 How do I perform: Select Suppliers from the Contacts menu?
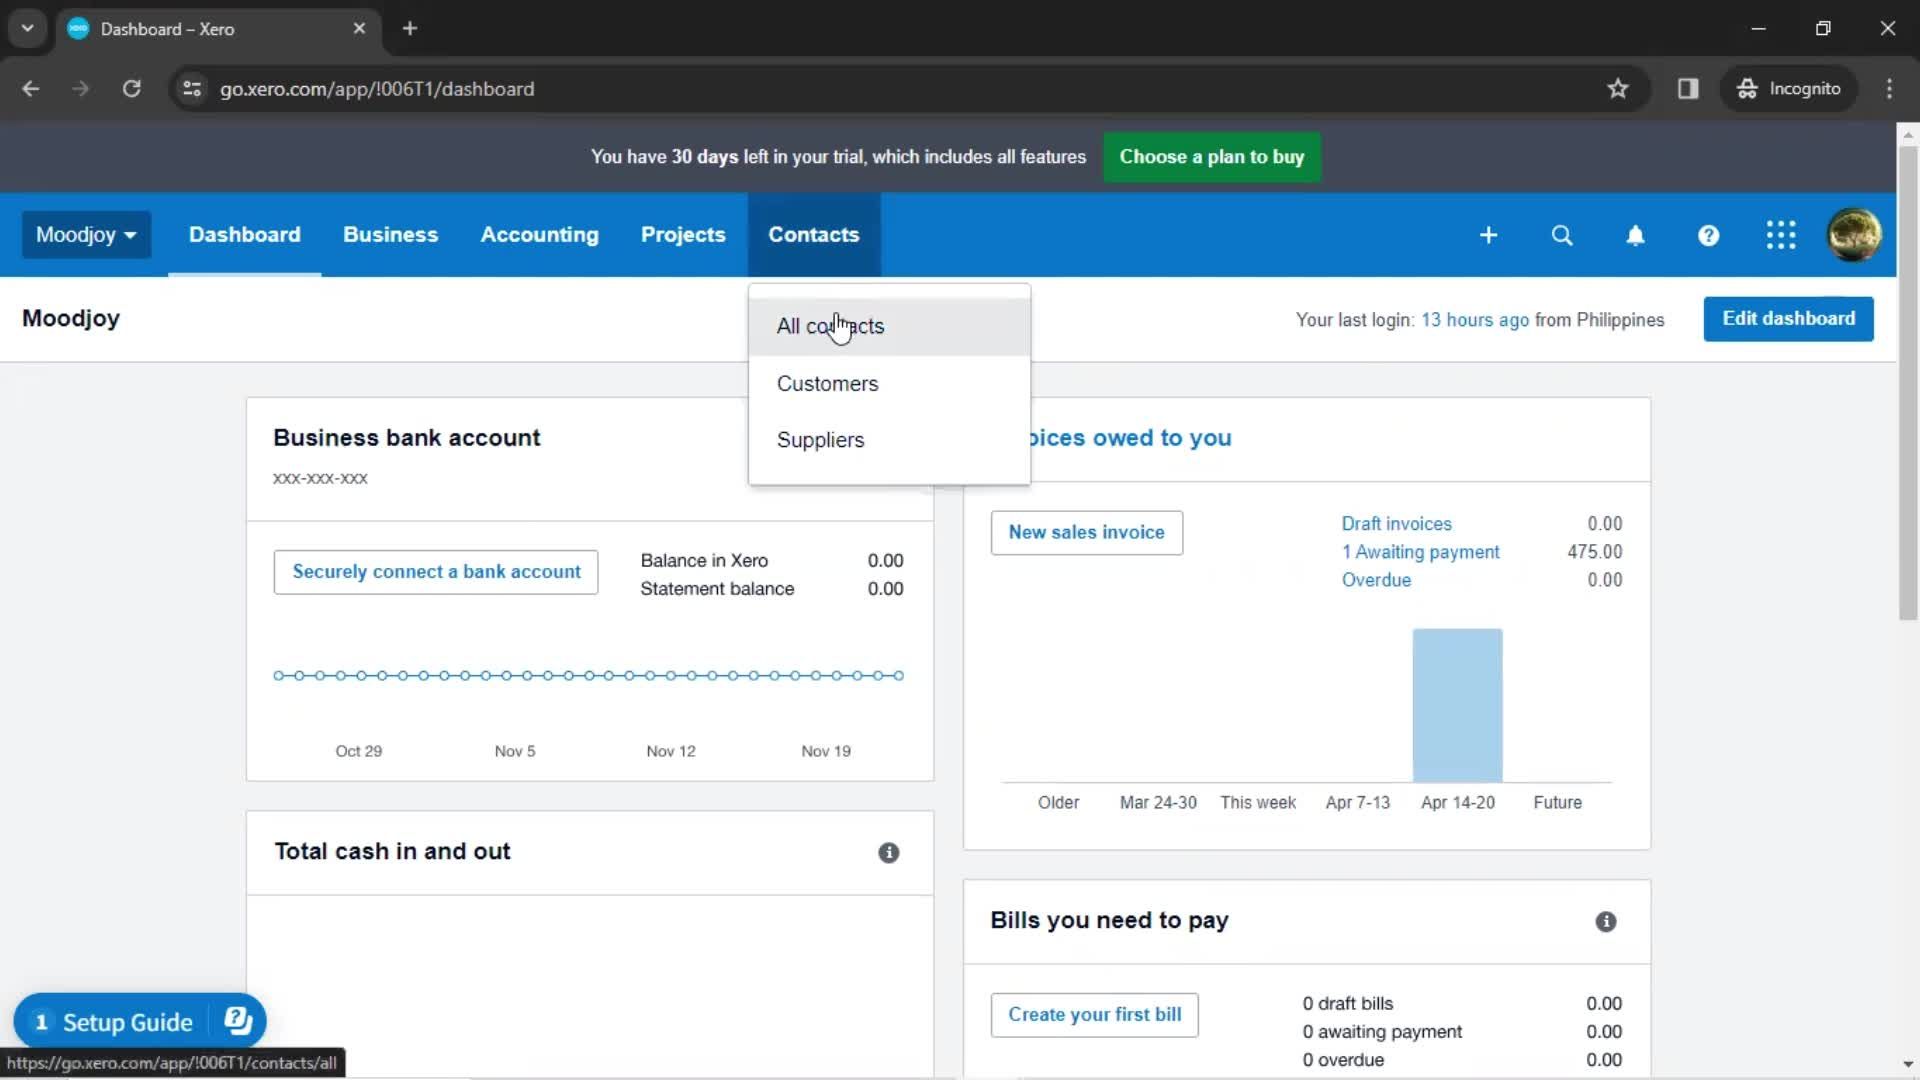click(x=889, y=440)
